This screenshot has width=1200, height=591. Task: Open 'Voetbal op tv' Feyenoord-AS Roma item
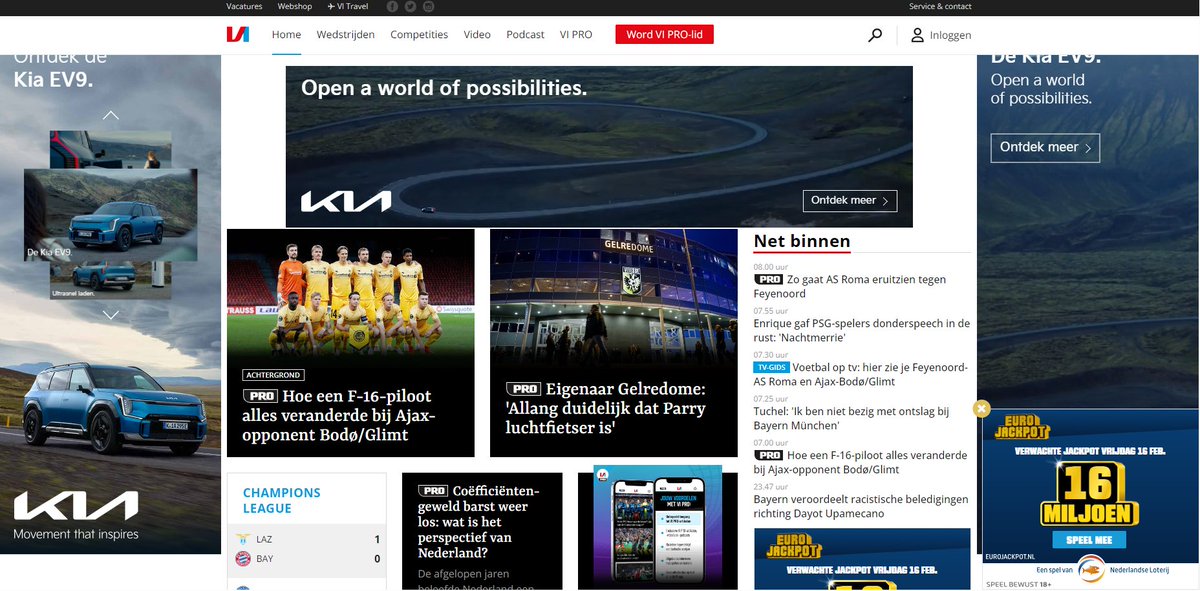pyautogui.click(x=861, y=375)
